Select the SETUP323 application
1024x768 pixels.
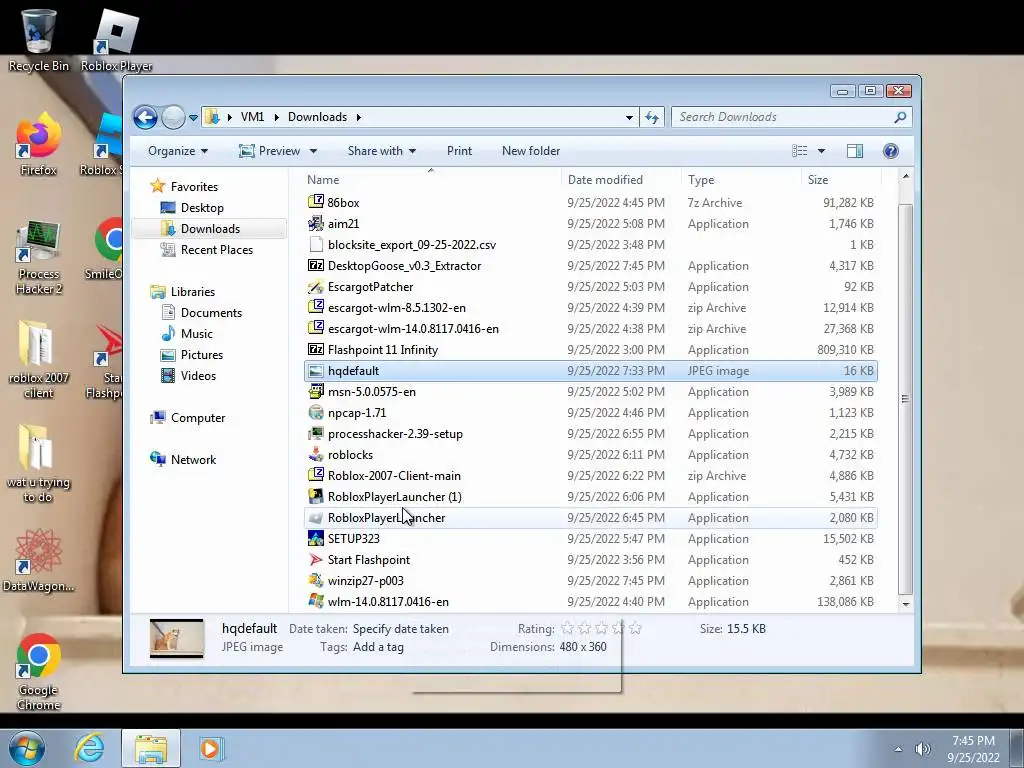click(x=590, y=539)
